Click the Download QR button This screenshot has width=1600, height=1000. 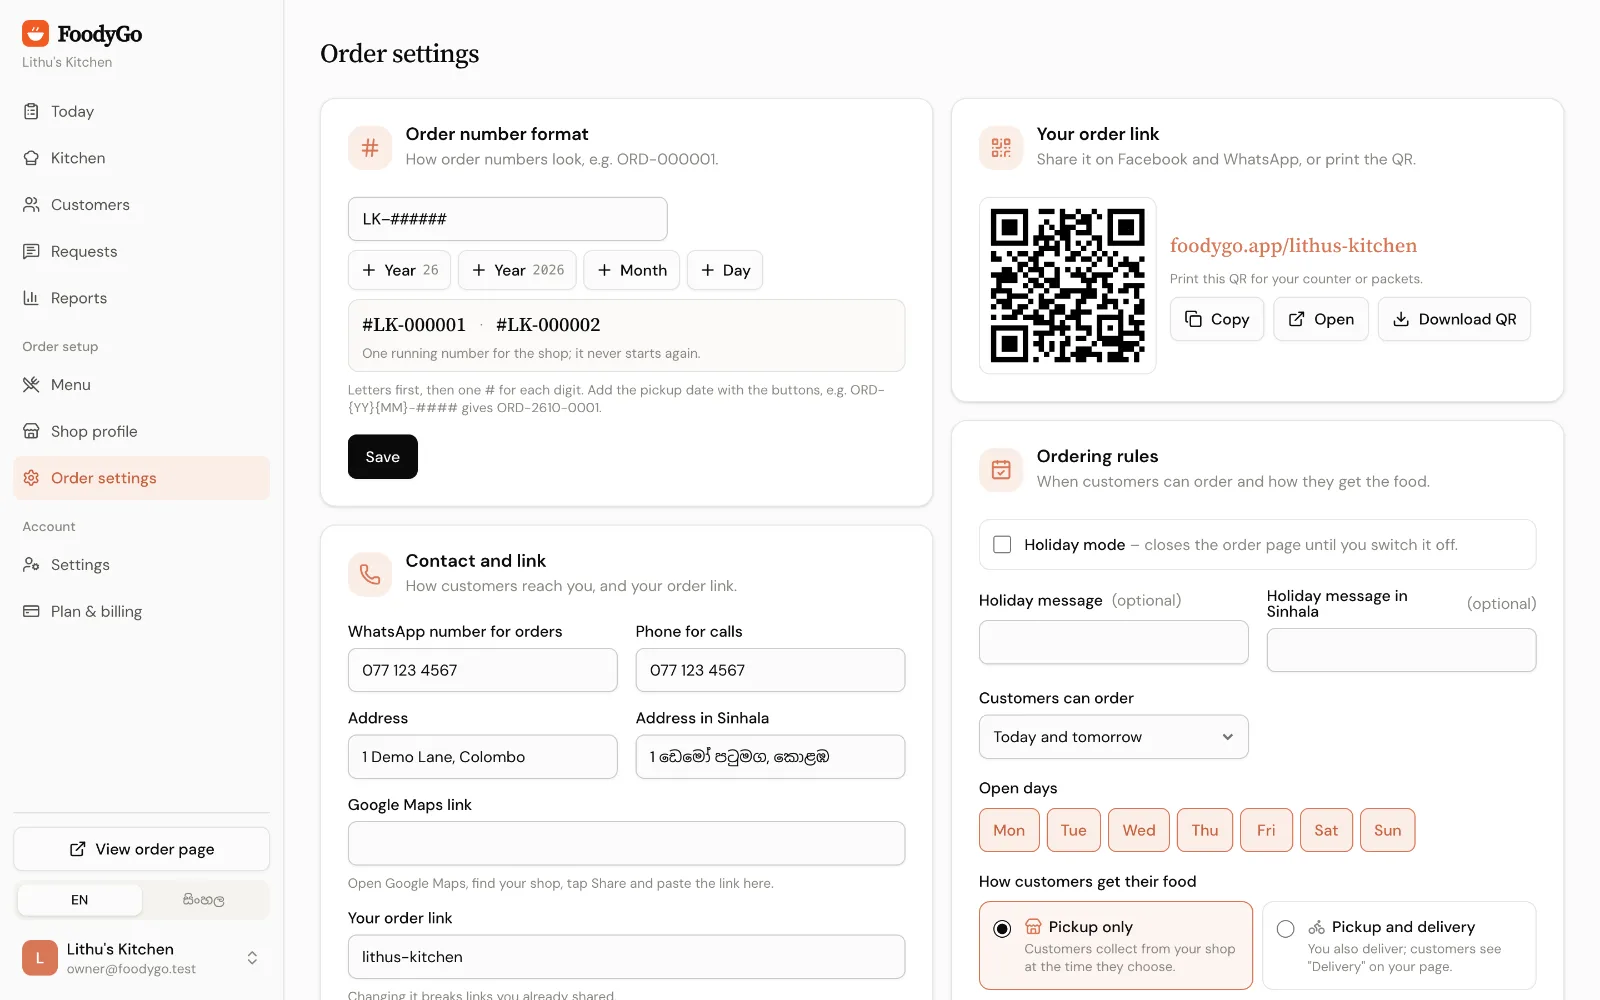pyautogui.click(x=1454, y=319)
